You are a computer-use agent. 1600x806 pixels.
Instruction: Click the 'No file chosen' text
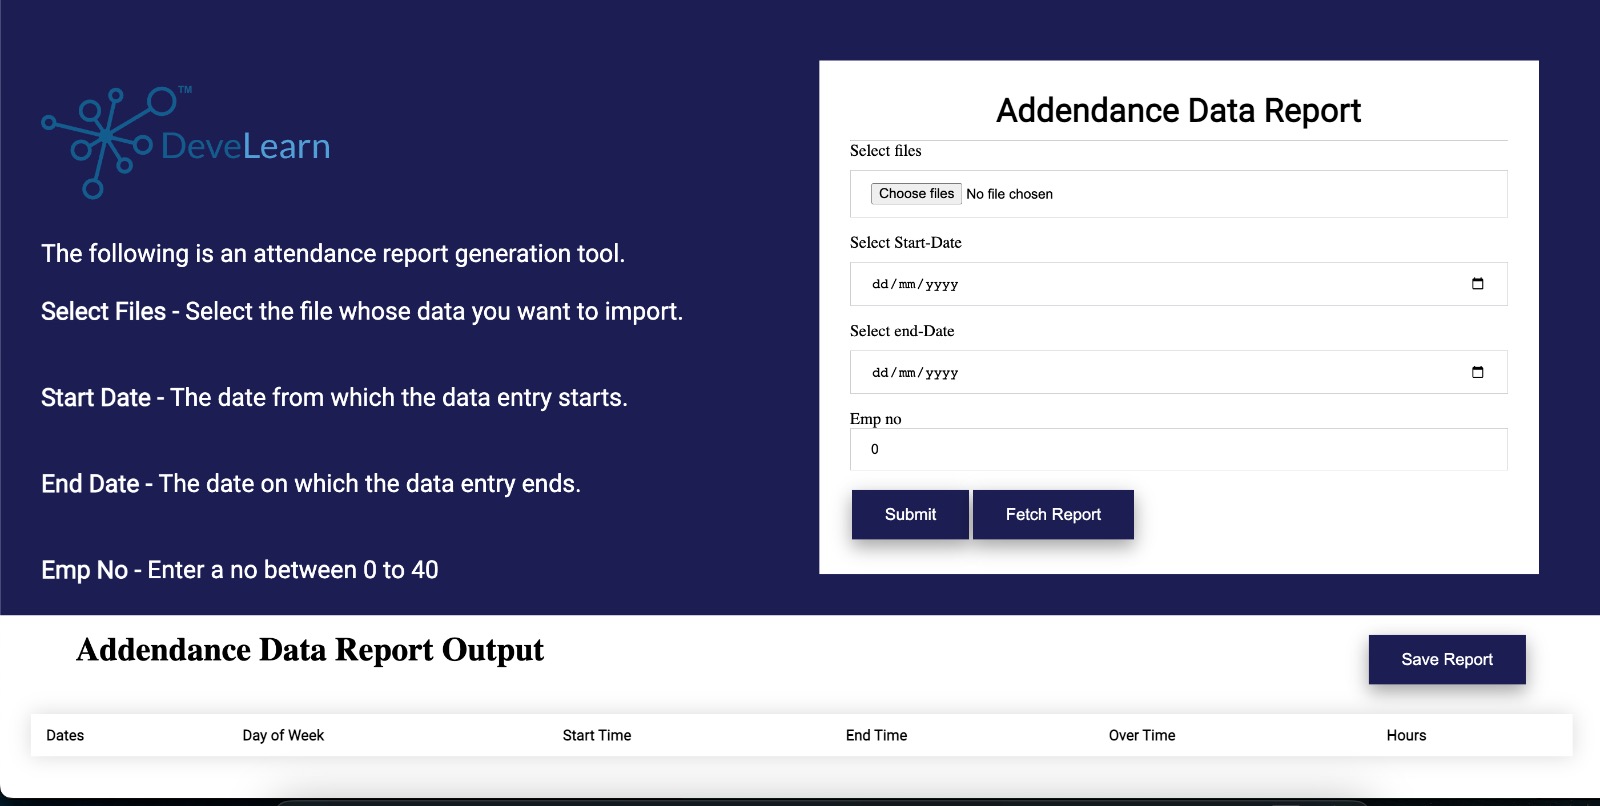1009,194
